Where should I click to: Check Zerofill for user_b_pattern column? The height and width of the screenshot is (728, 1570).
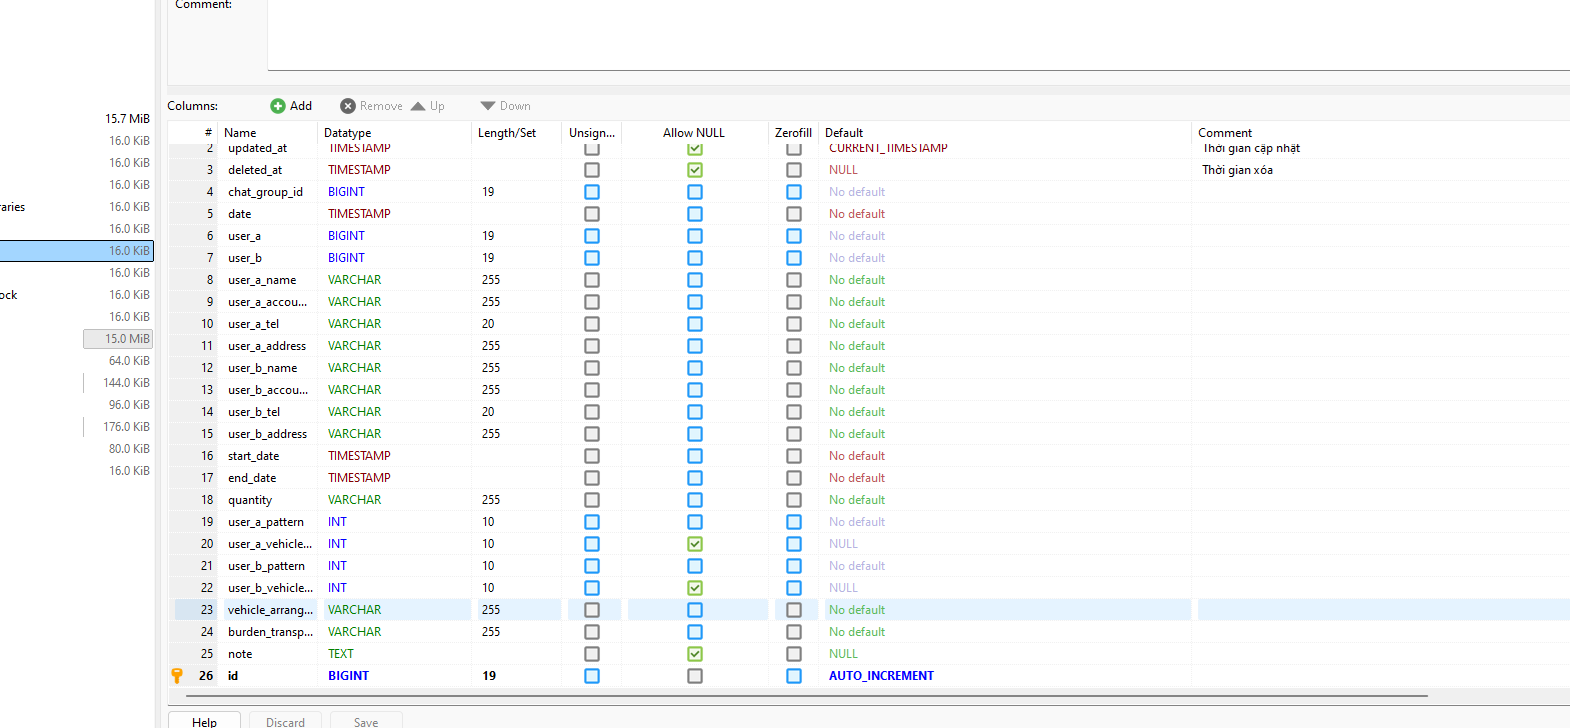pos(794,566)
